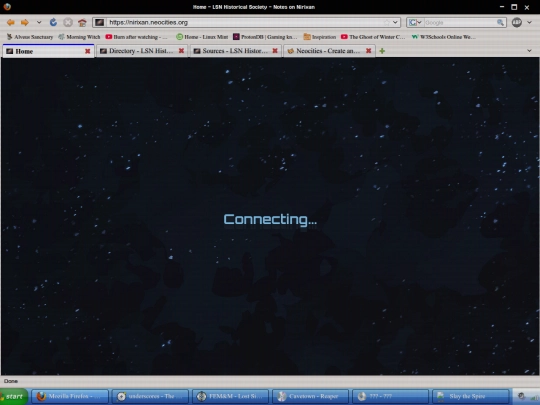Show the list of all tabs arrow
The height and width of the screenshot is (405, 540).
click(529, 51)
